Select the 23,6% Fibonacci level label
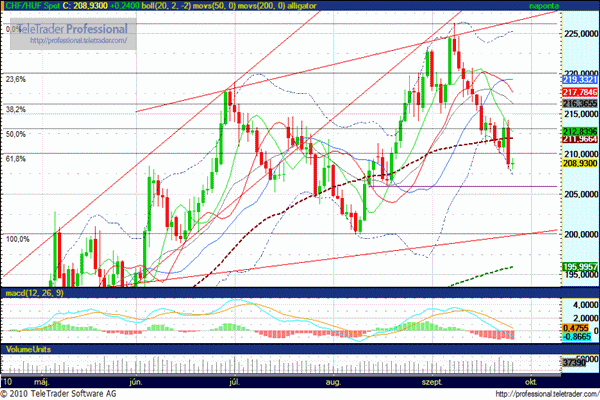The image size is (600, 400). (x=15, y=79)
